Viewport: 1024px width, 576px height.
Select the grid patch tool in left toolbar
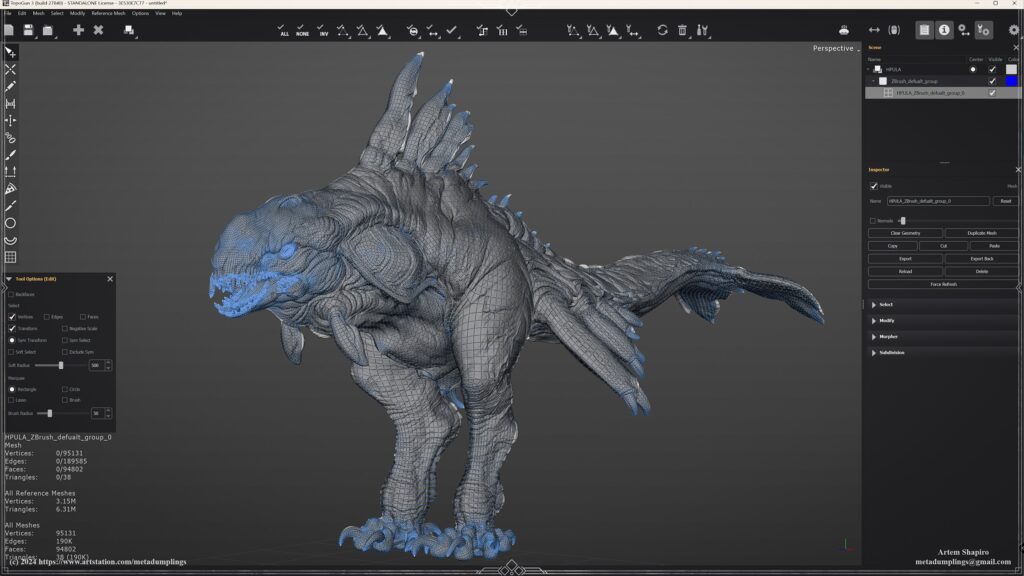pos(10,257)
